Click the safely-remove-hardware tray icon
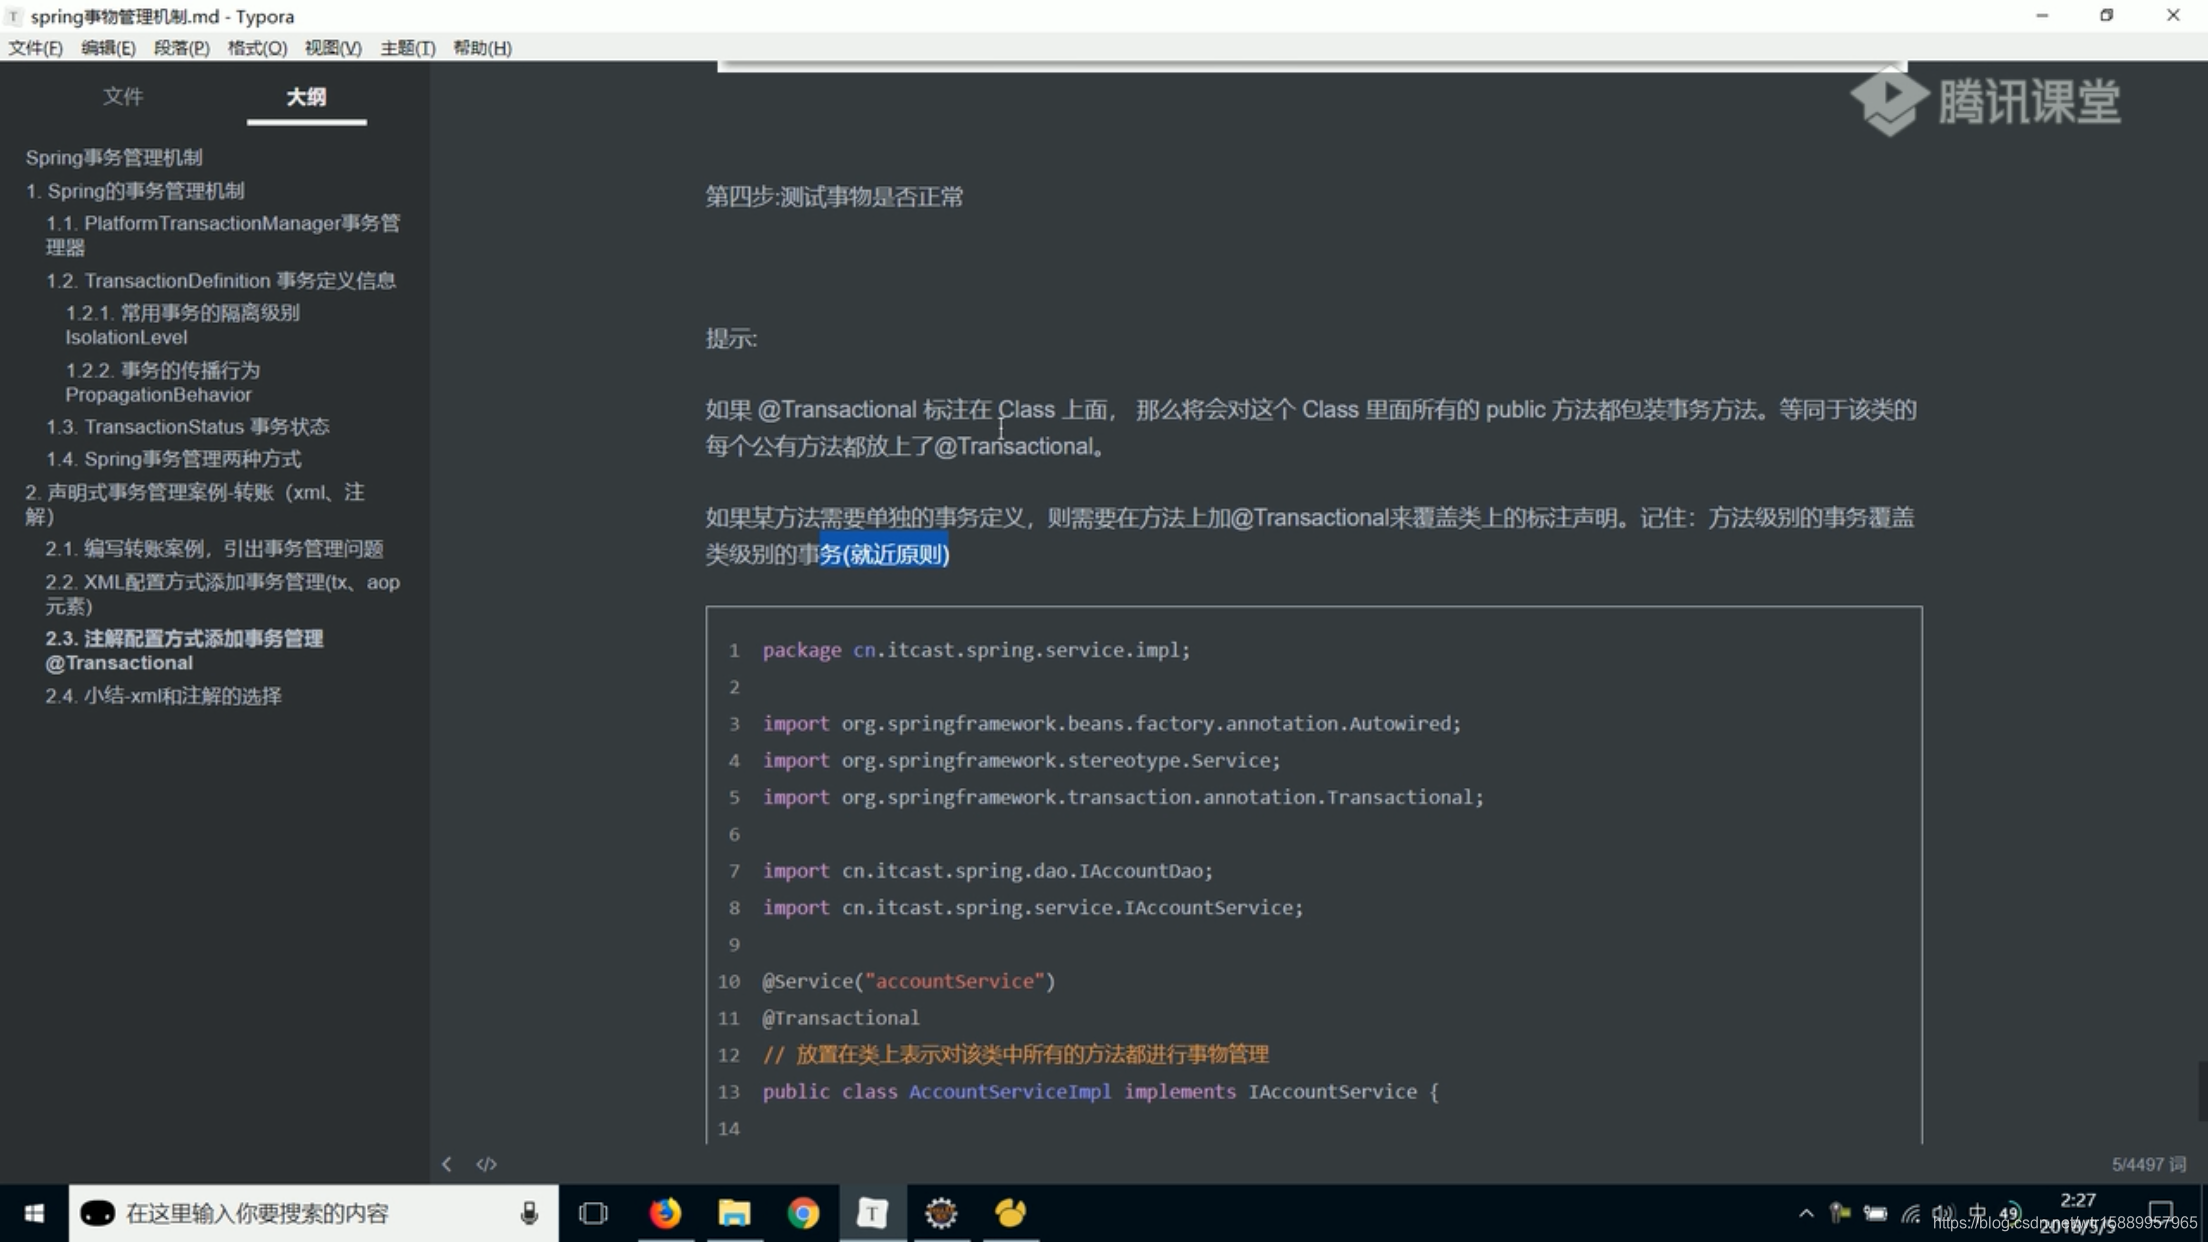Image resolution: width=2208 pixels, height=1242 pixels. (1839, 1213)
